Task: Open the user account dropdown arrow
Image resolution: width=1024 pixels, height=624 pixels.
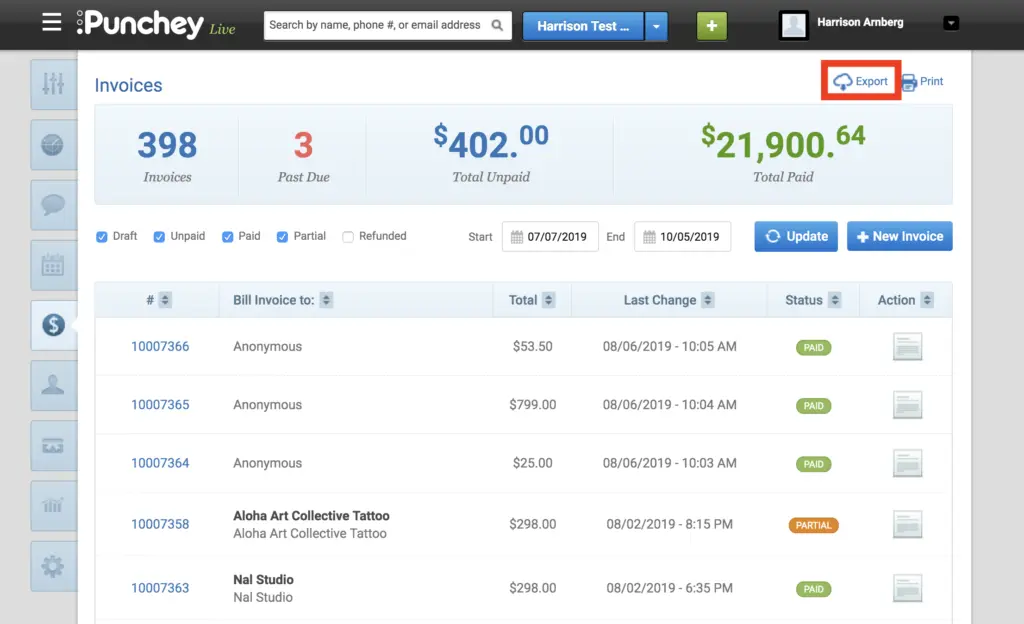Action: (x=951, y=23)
